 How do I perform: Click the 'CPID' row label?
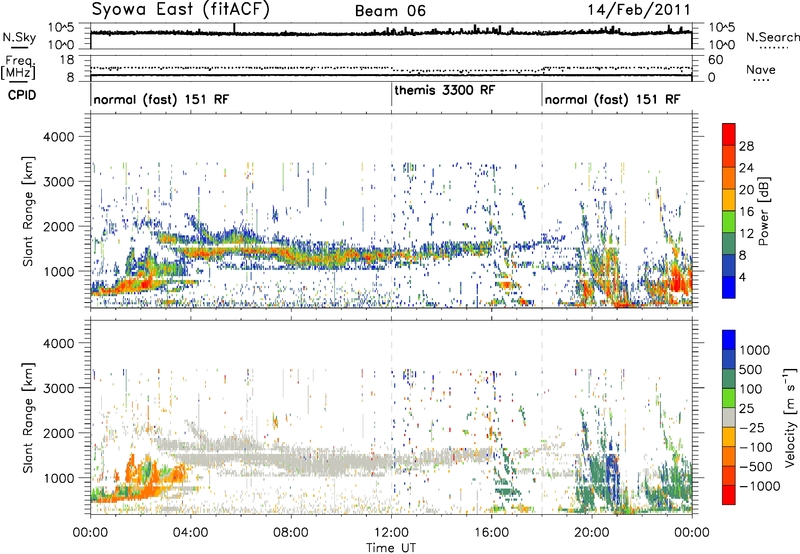[22, 95]
